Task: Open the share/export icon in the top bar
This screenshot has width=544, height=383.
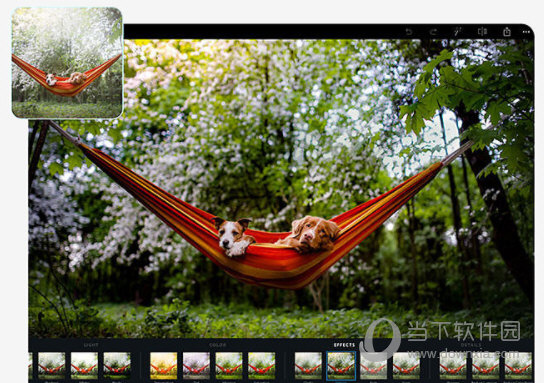Action: (x=507, y=32)
